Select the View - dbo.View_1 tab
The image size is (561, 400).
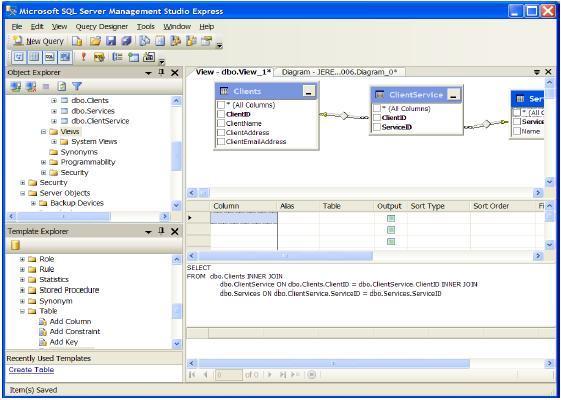(x=233, y=72)
